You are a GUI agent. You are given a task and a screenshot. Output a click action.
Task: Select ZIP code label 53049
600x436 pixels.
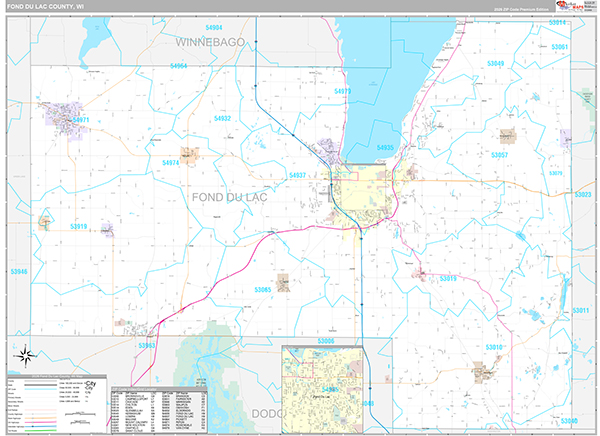coord(495,64)
